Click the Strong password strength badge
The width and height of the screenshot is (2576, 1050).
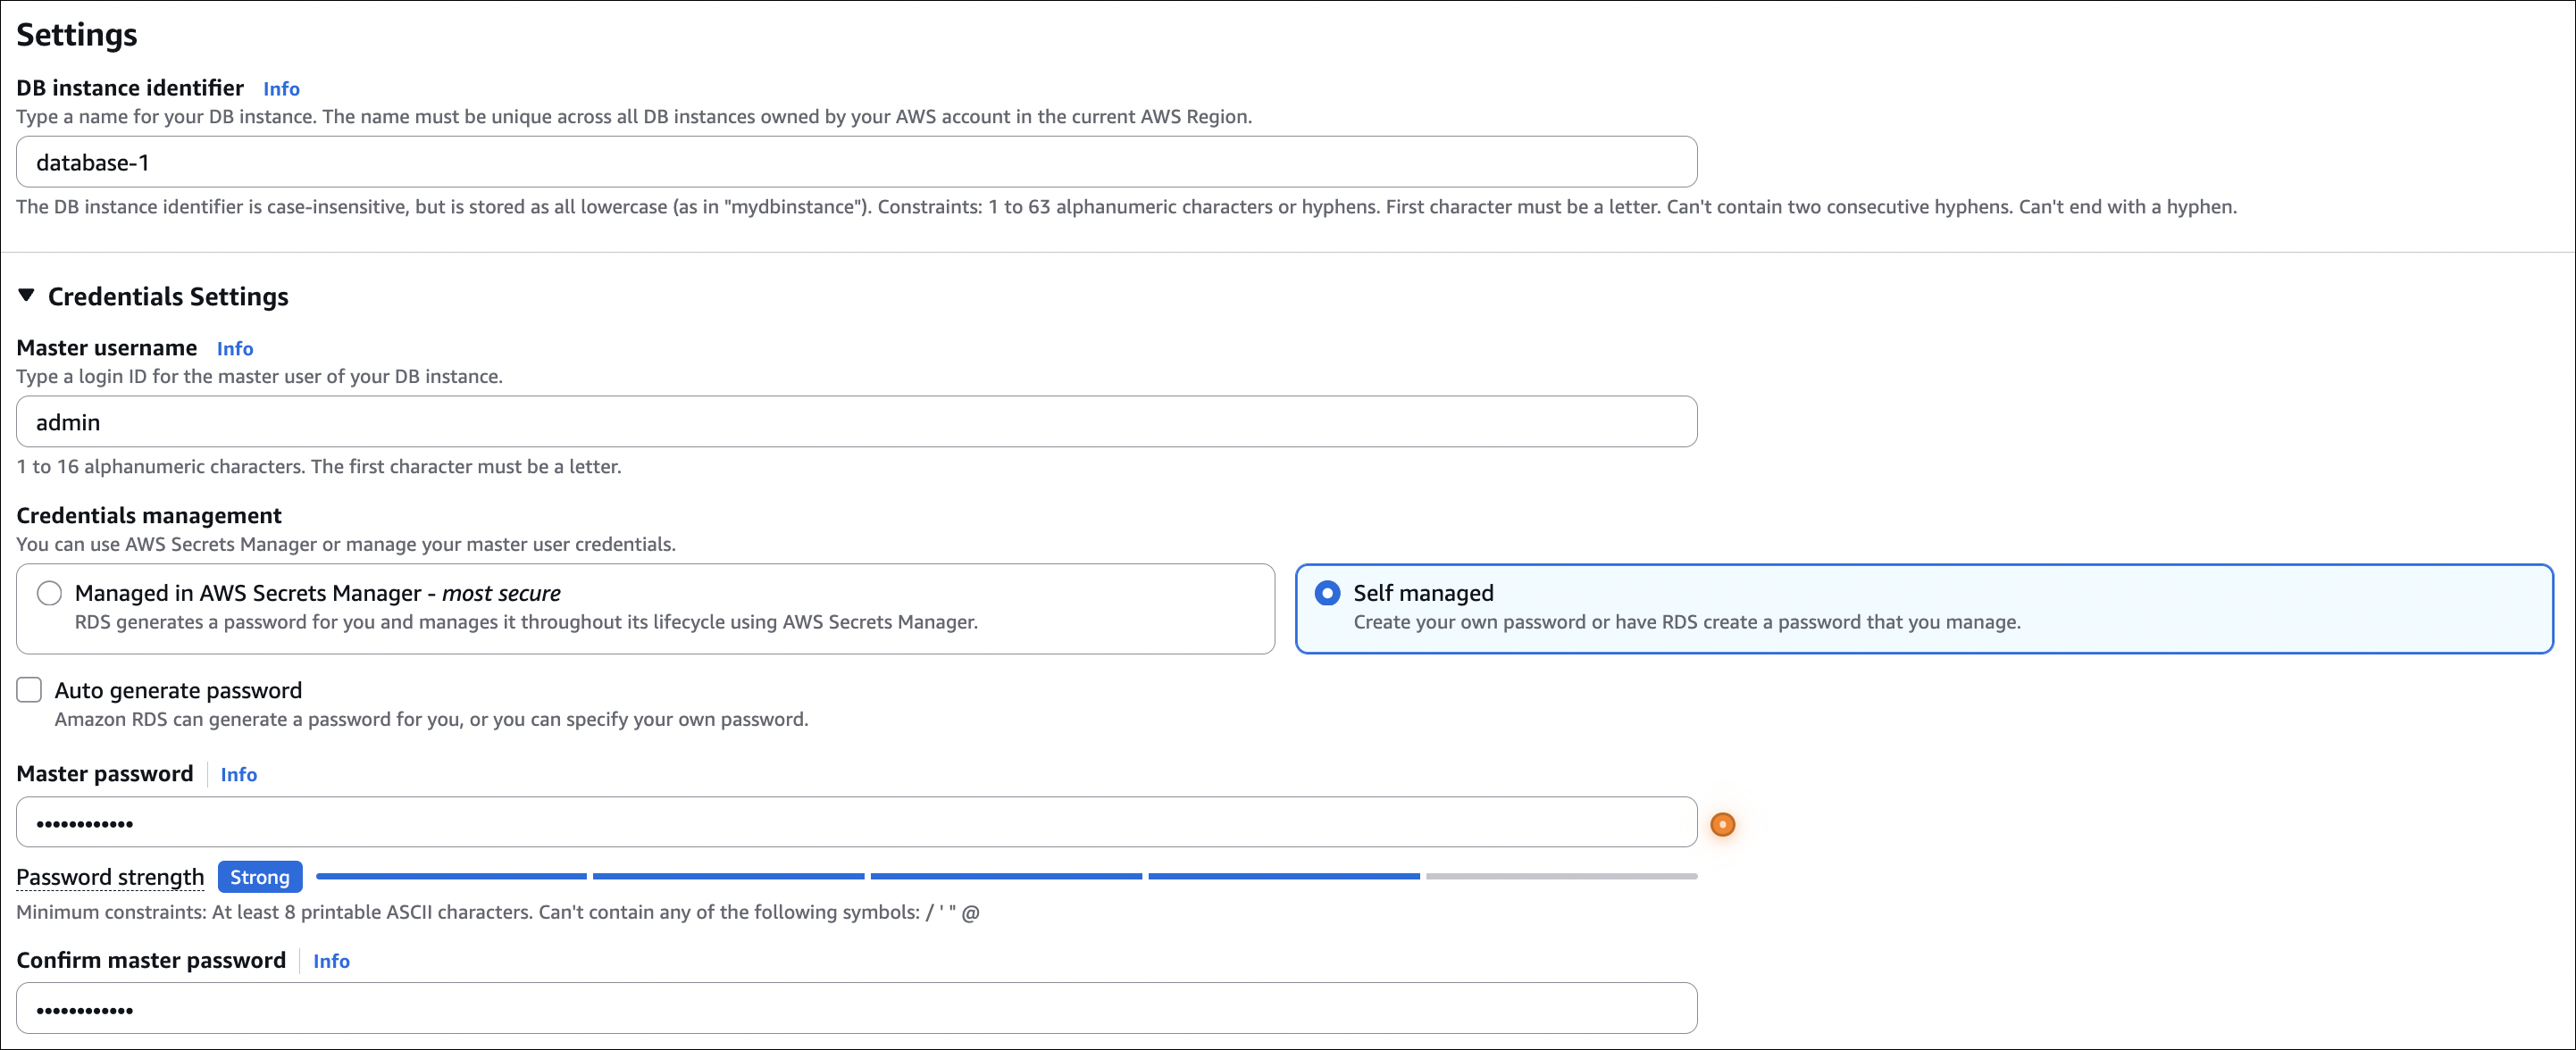[x=259, y=877]
